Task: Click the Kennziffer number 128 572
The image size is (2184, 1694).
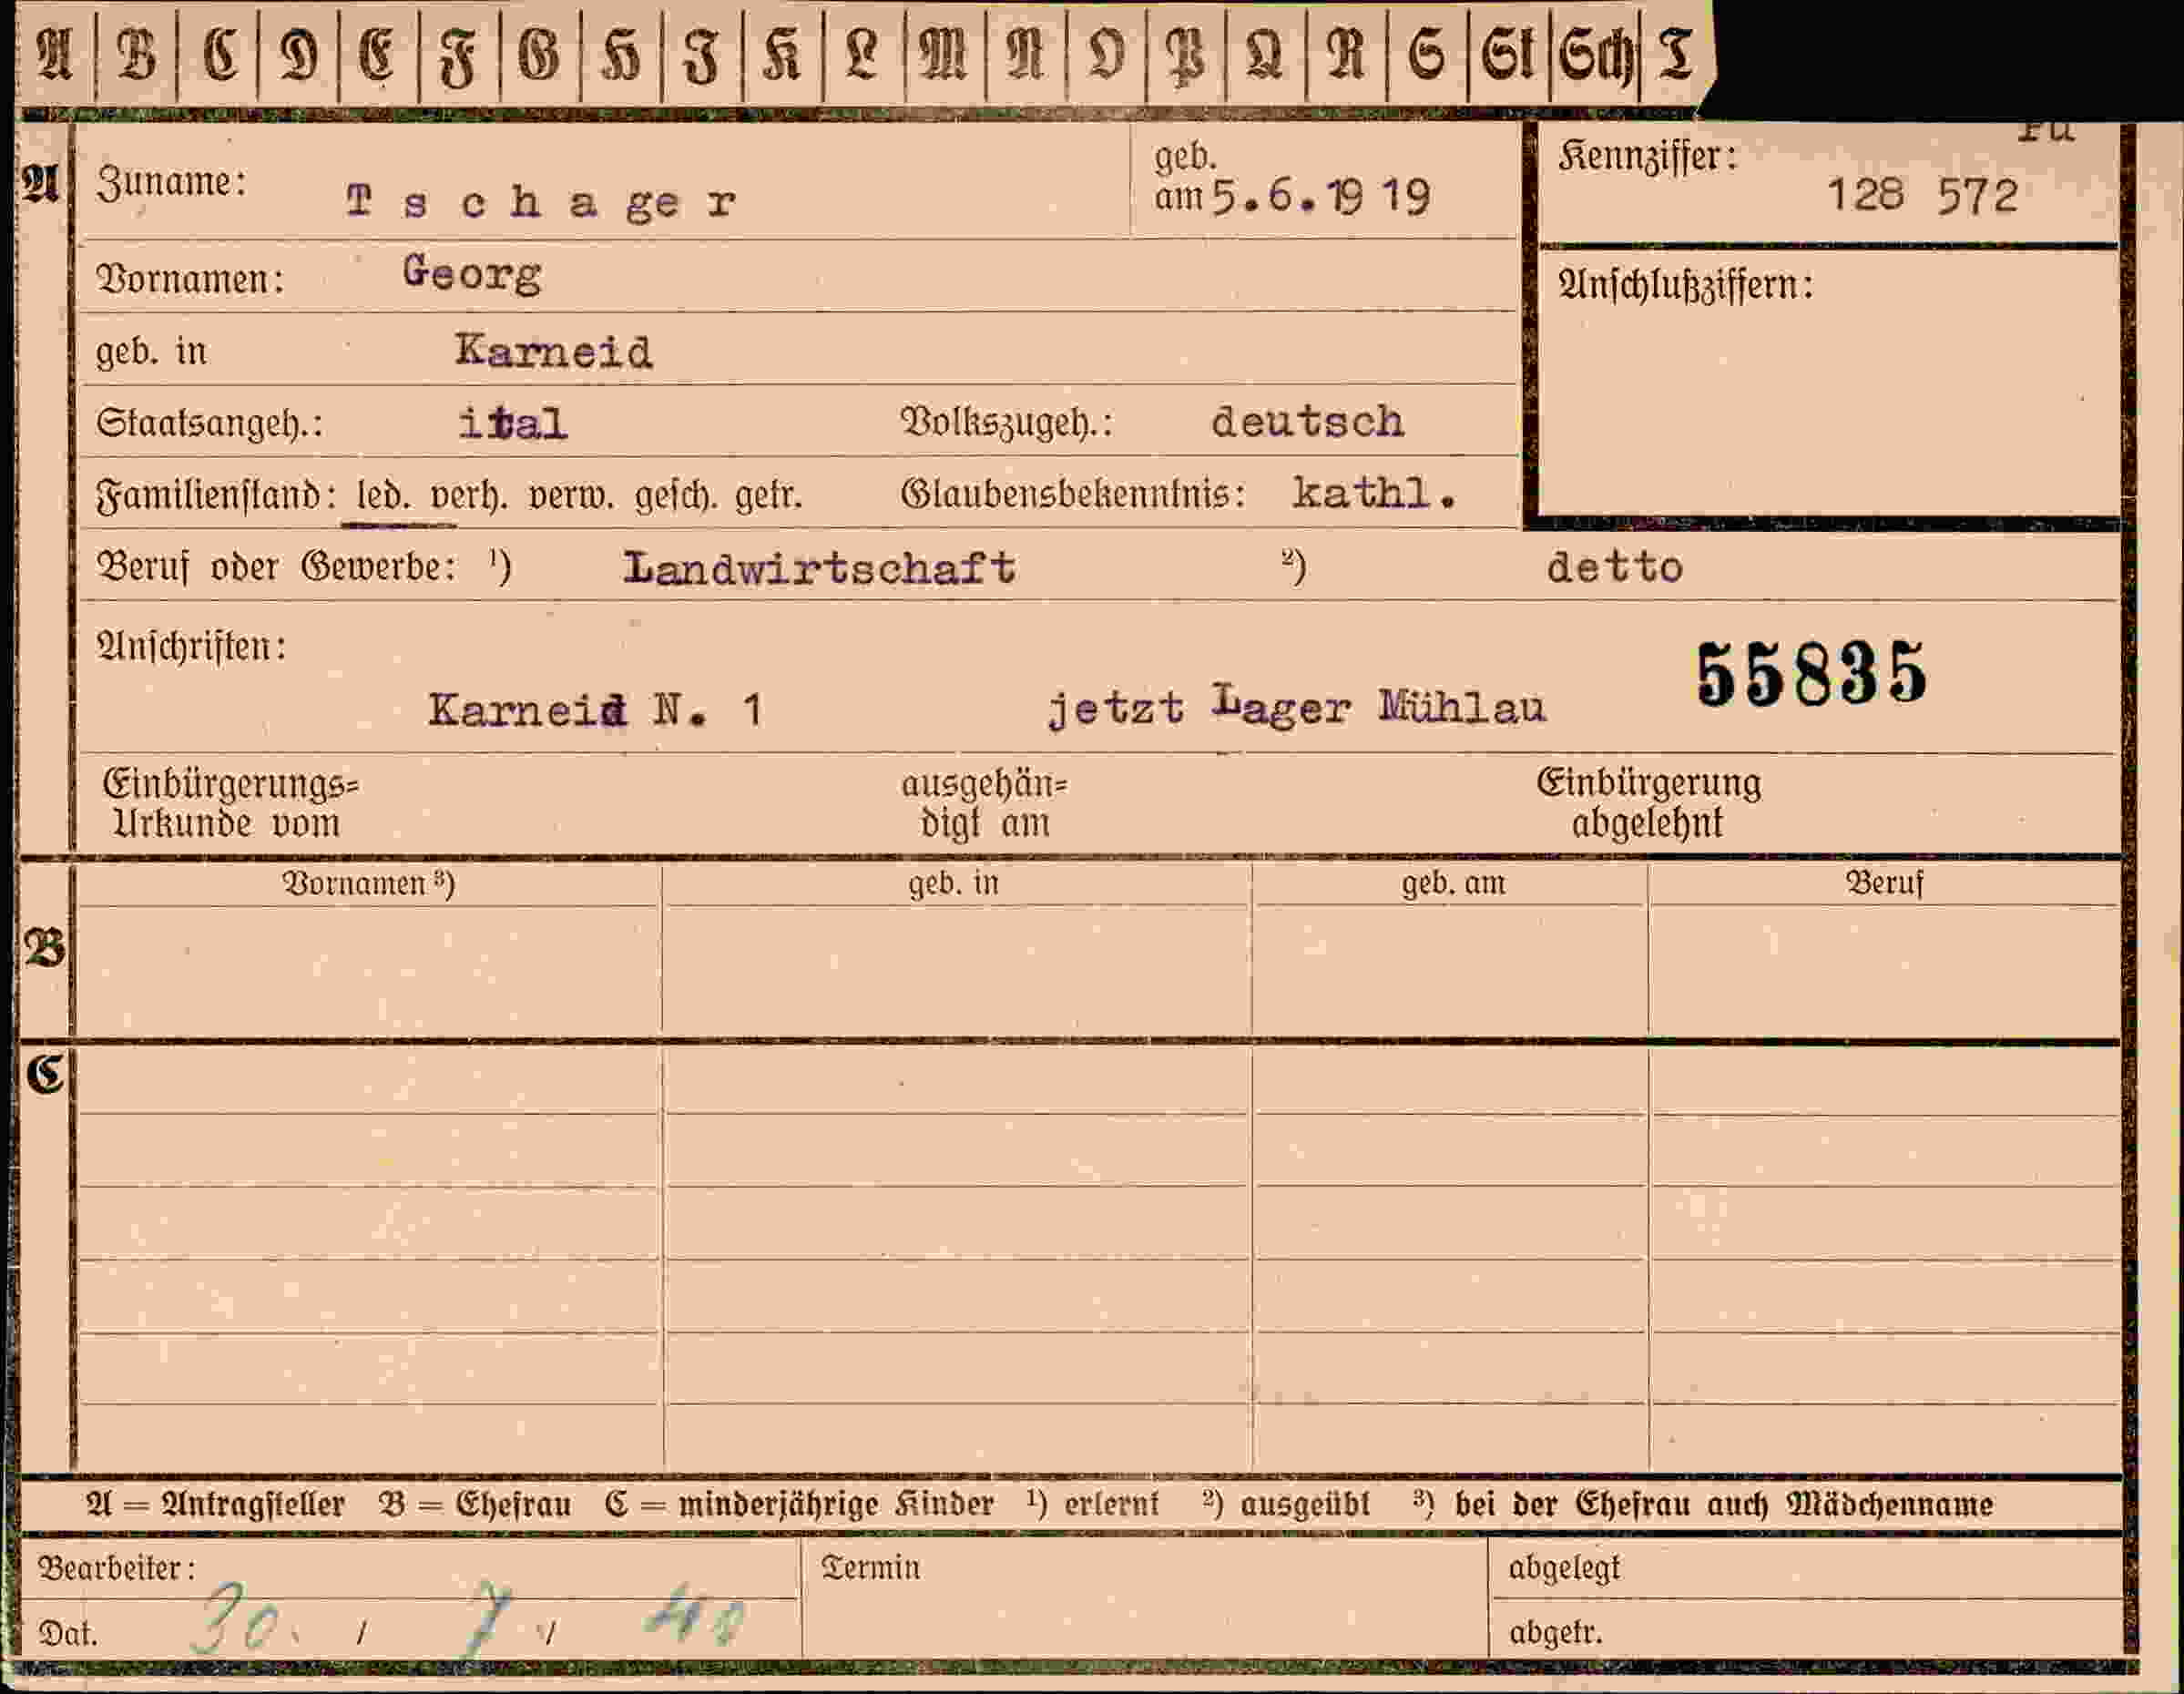Action: pos(1922,195)
